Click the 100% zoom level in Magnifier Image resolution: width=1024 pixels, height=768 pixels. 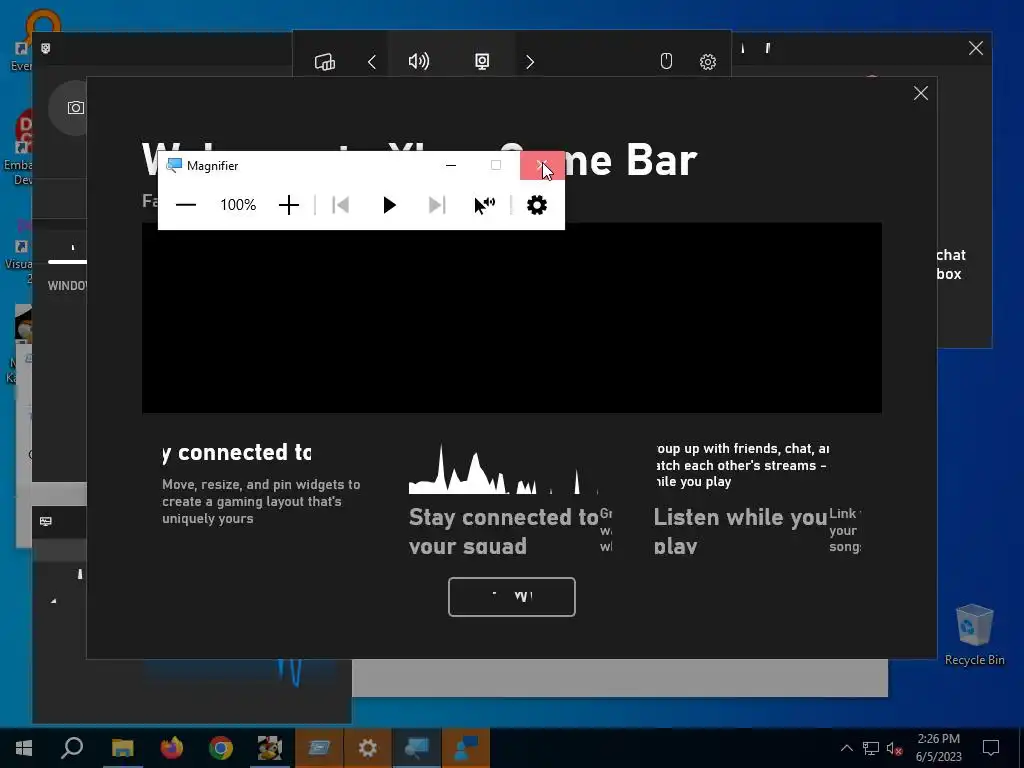238,205
